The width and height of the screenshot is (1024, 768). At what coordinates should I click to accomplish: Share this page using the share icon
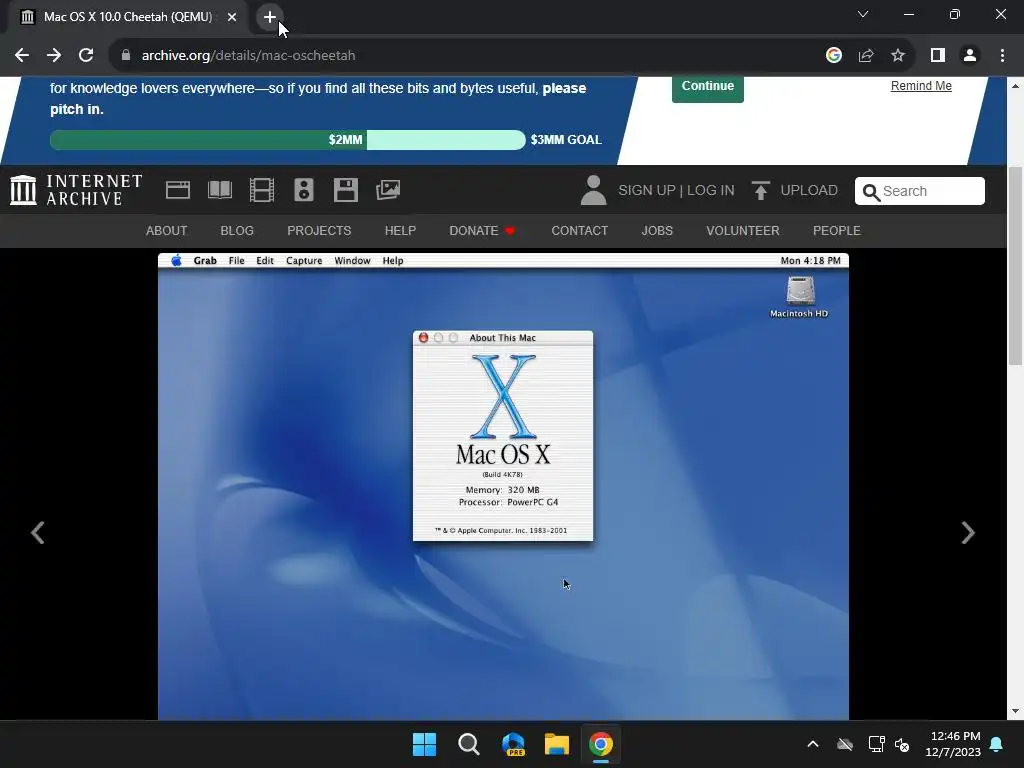[x=866, y=56]
